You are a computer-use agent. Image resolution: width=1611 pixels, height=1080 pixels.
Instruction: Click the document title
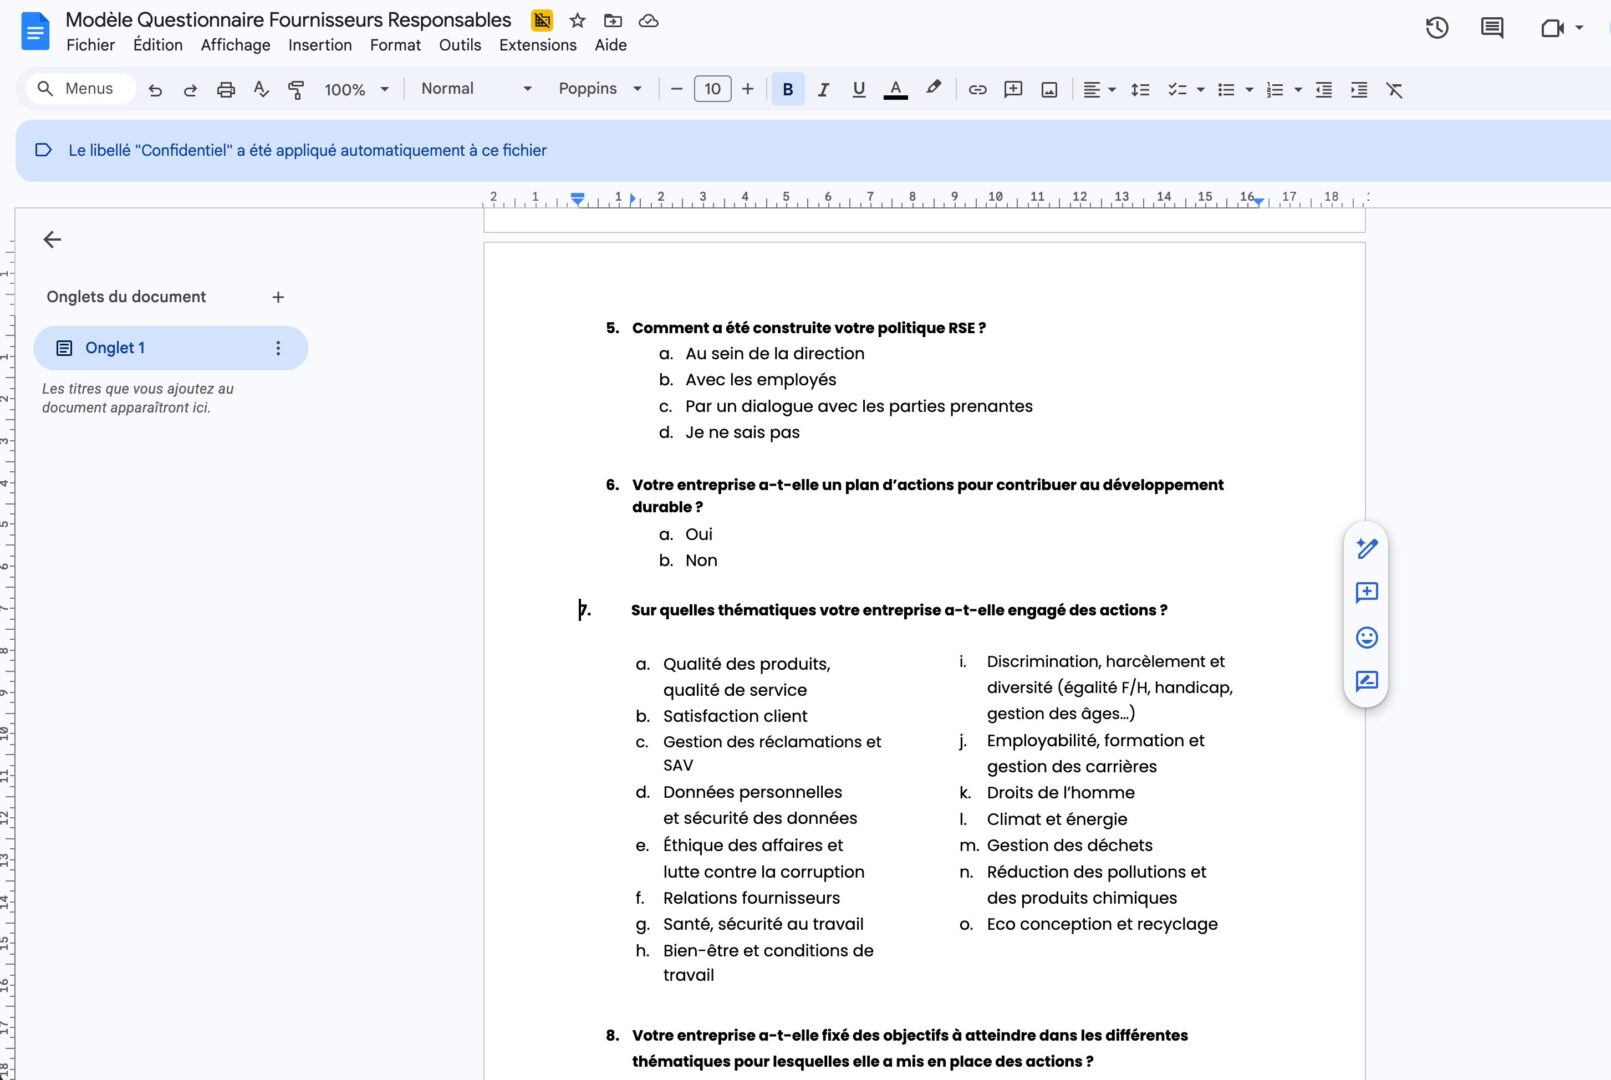[288, 20]
